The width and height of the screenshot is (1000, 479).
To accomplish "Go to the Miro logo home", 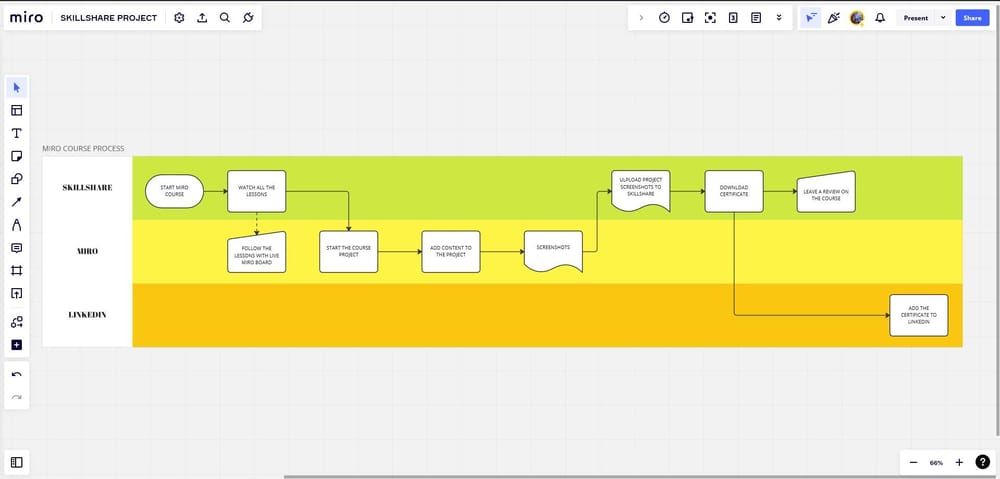I will [27, 18].
